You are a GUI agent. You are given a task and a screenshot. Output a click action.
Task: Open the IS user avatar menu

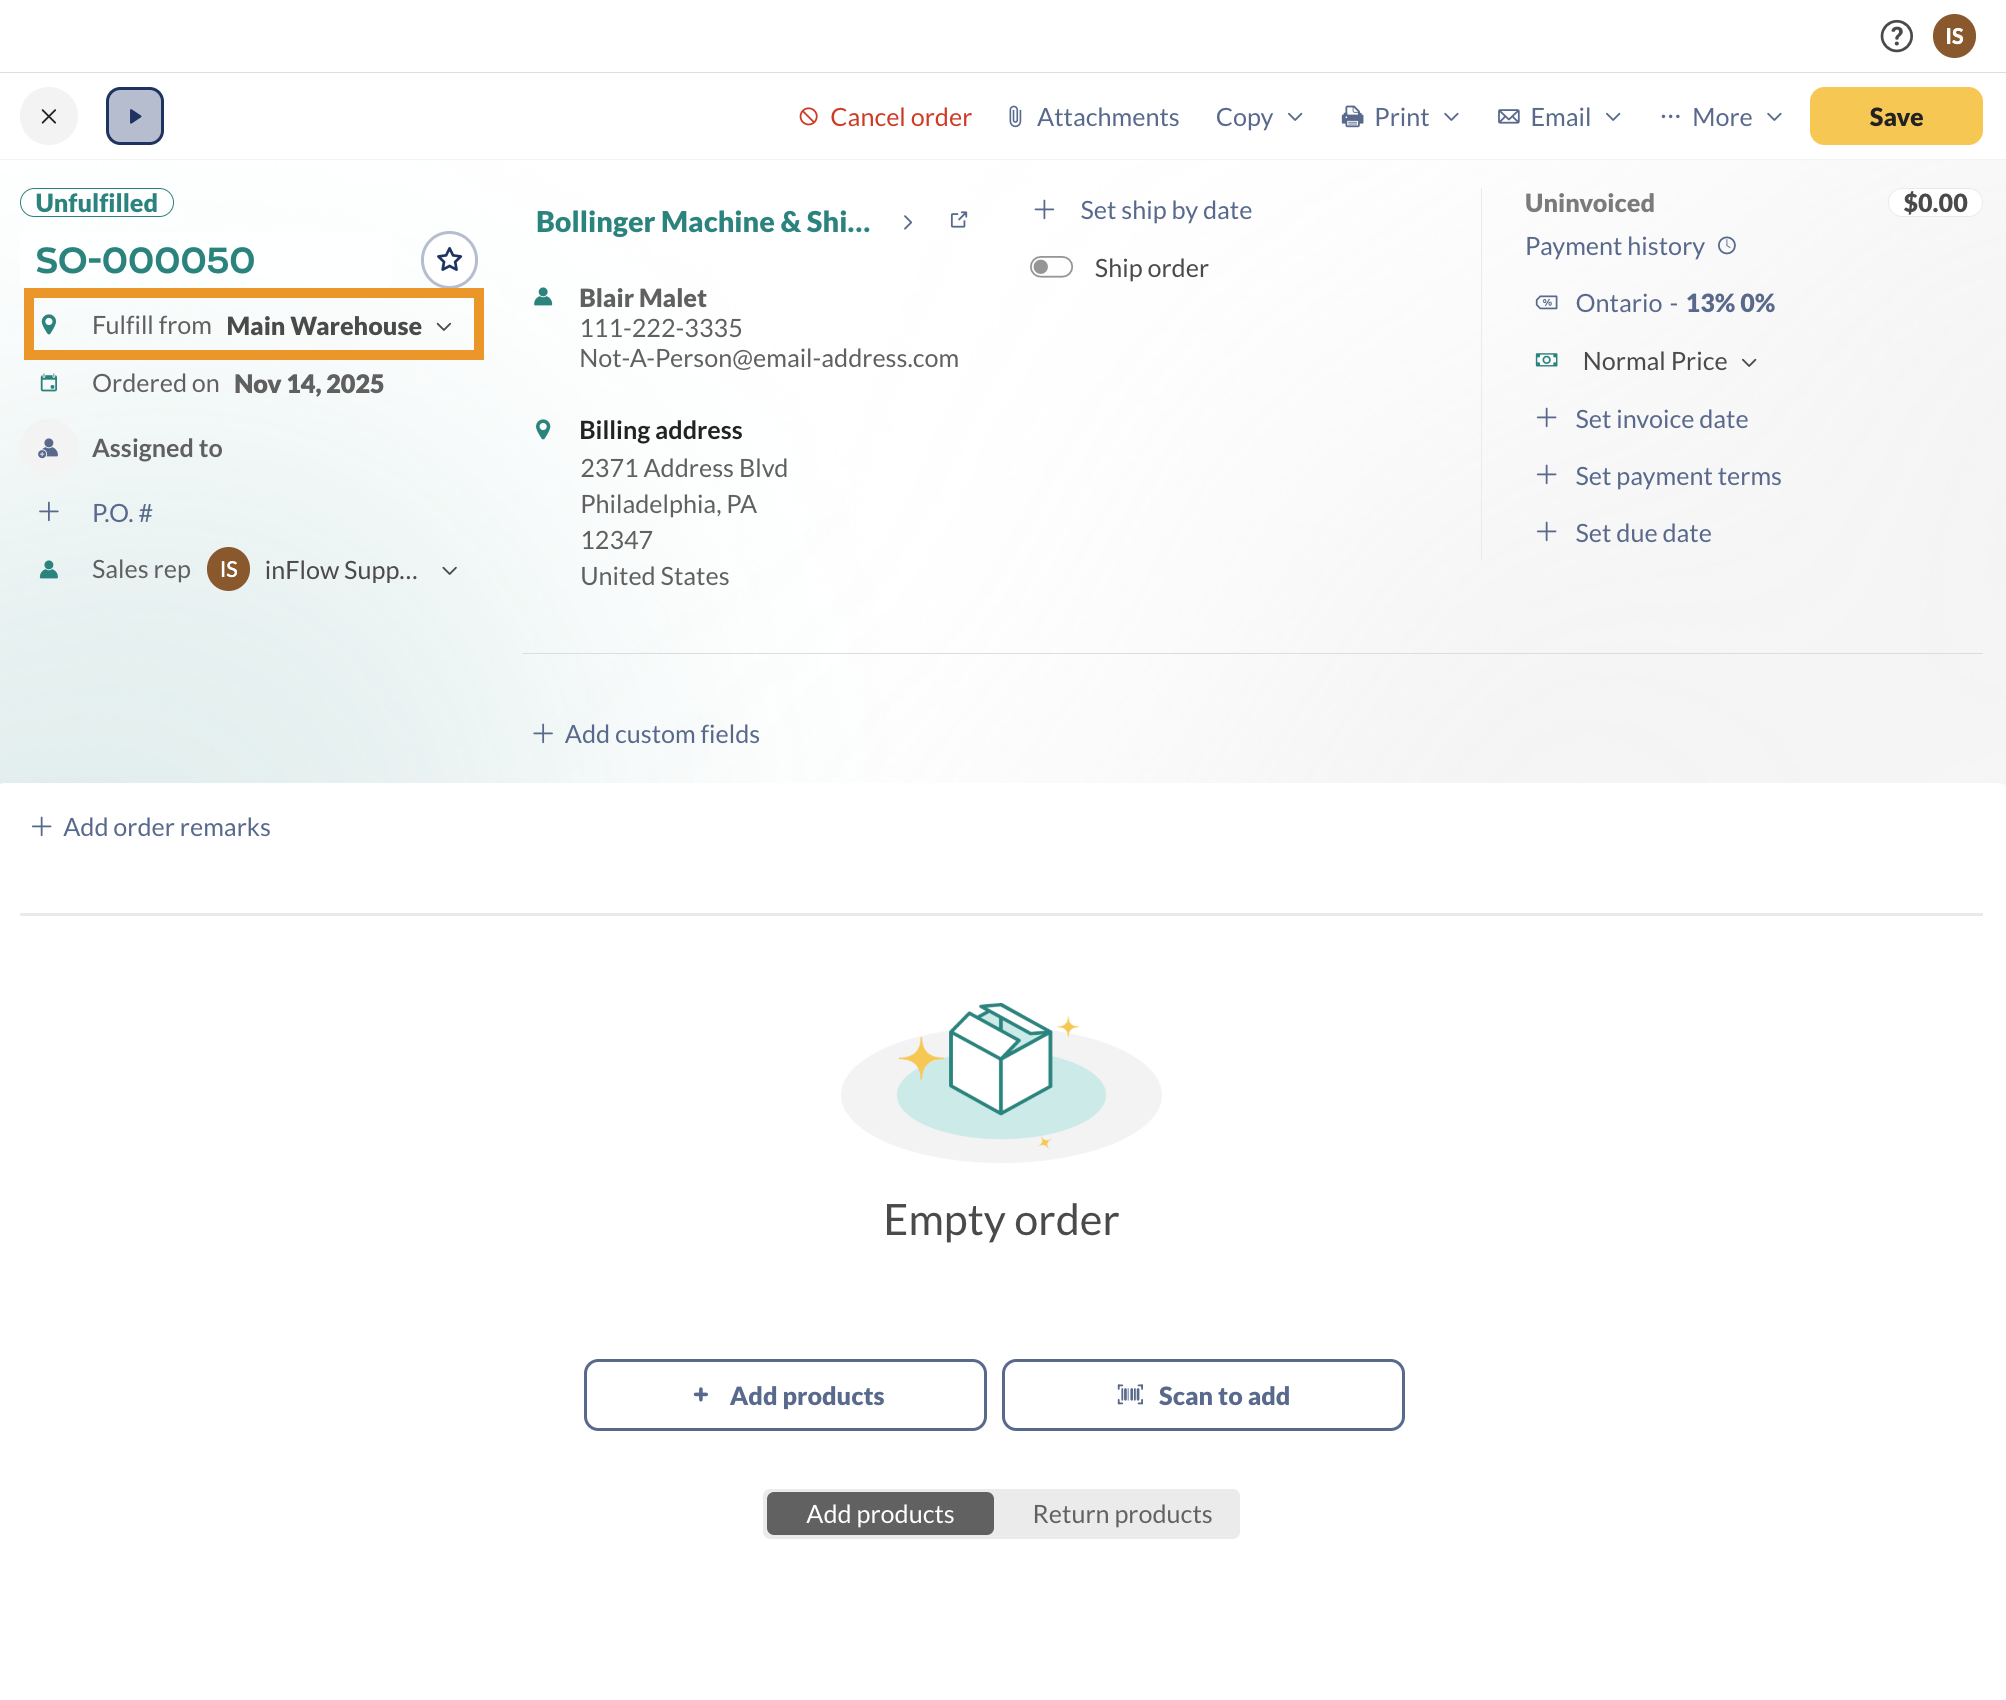click(x=1954, y=36)
